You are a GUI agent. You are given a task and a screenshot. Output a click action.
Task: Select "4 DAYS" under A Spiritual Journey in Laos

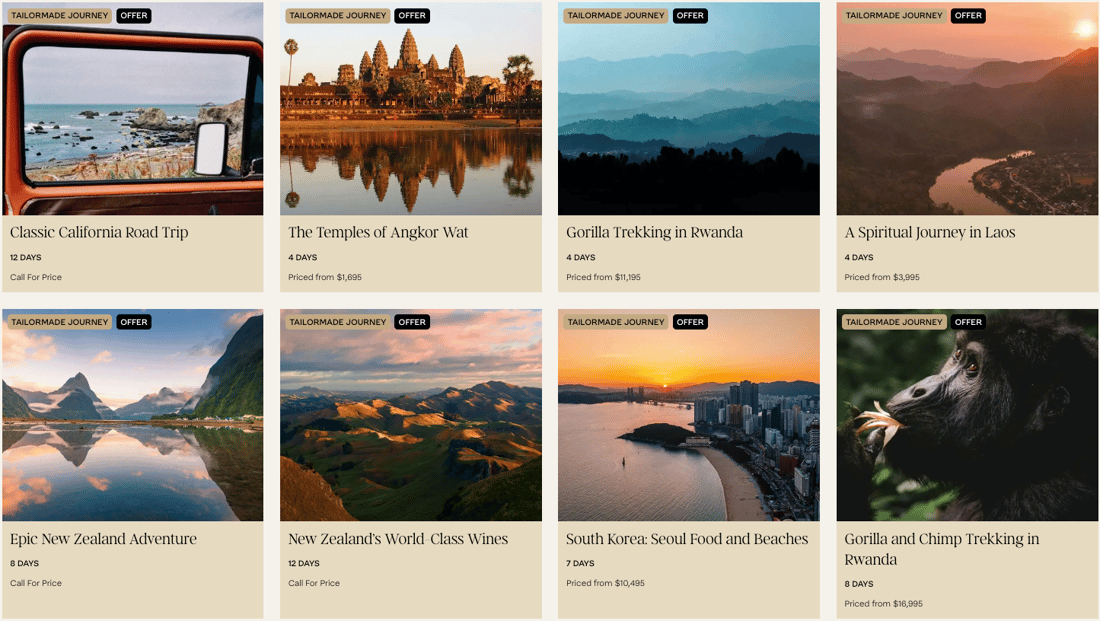[859, 258]
